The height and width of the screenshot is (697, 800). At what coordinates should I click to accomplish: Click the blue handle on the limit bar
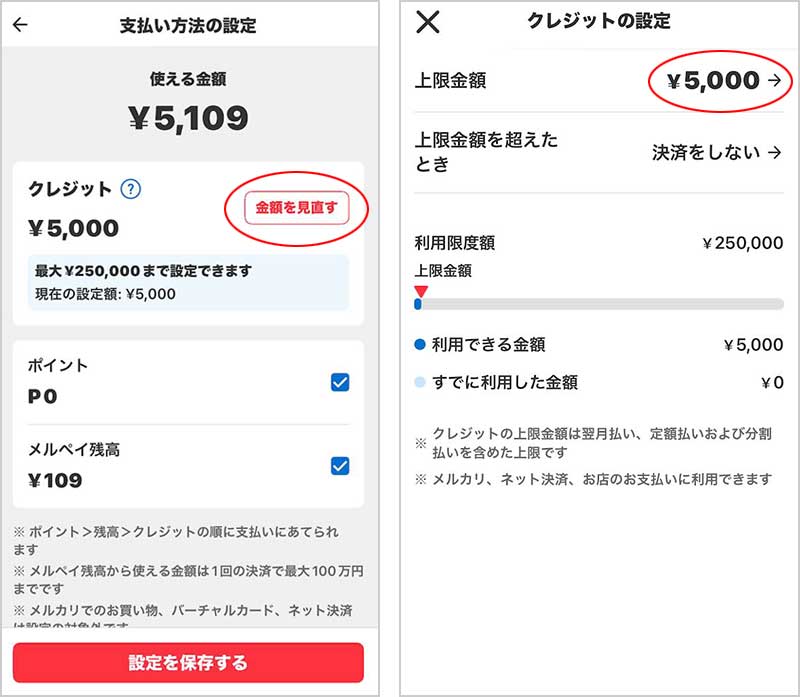tap(418, 304)
